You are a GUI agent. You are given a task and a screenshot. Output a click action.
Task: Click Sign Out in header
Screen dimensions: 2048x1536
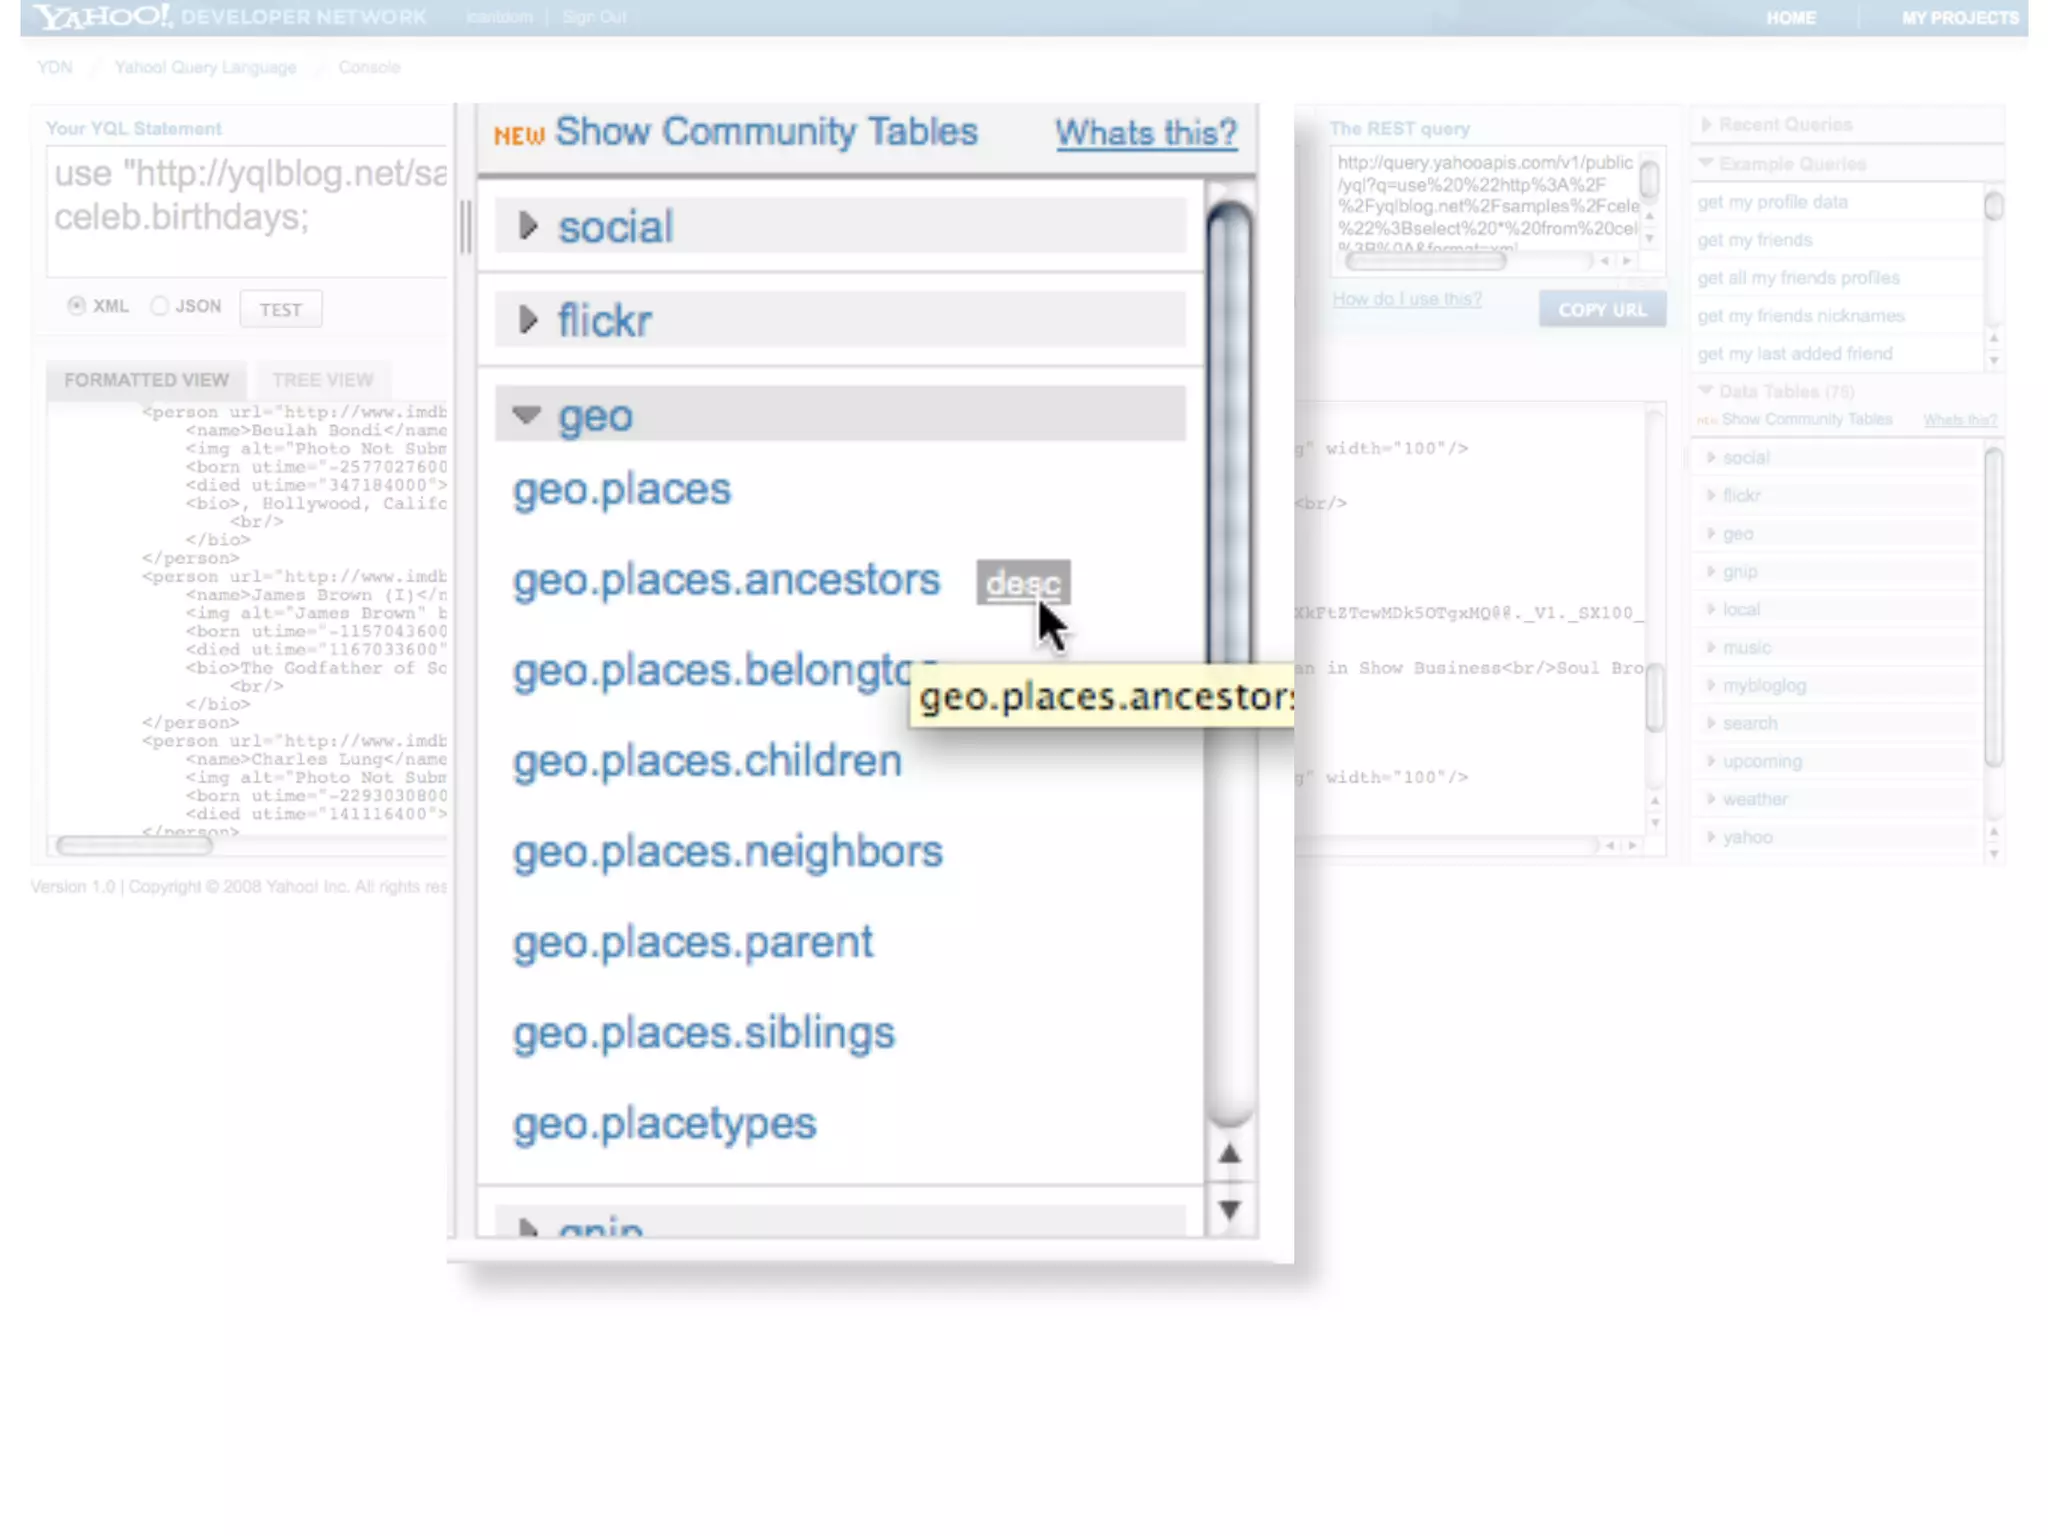[x=595, y=17]
